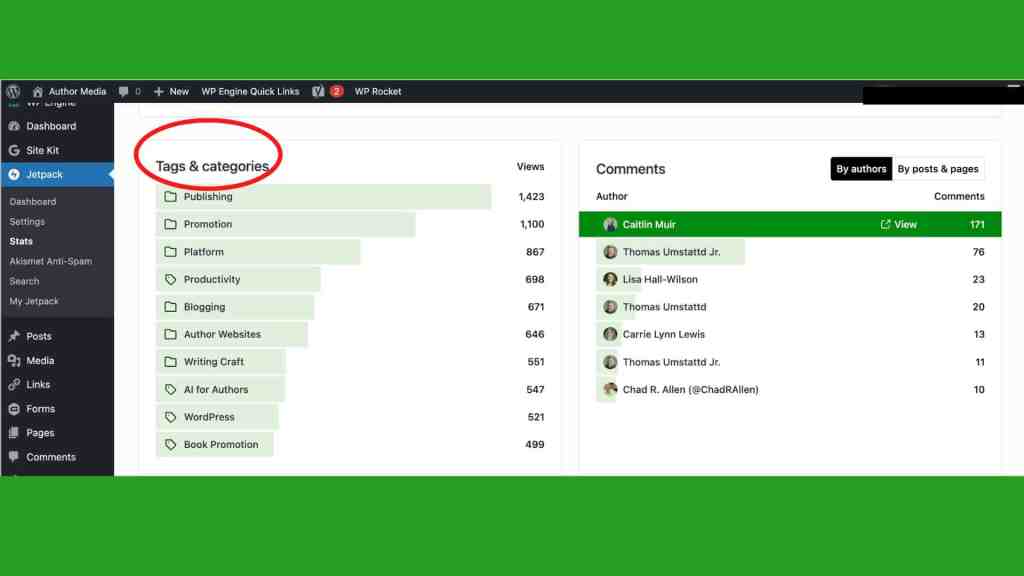Click the folder icon beside Platform
Screen dimensions: 1024x576
(170, 251)
